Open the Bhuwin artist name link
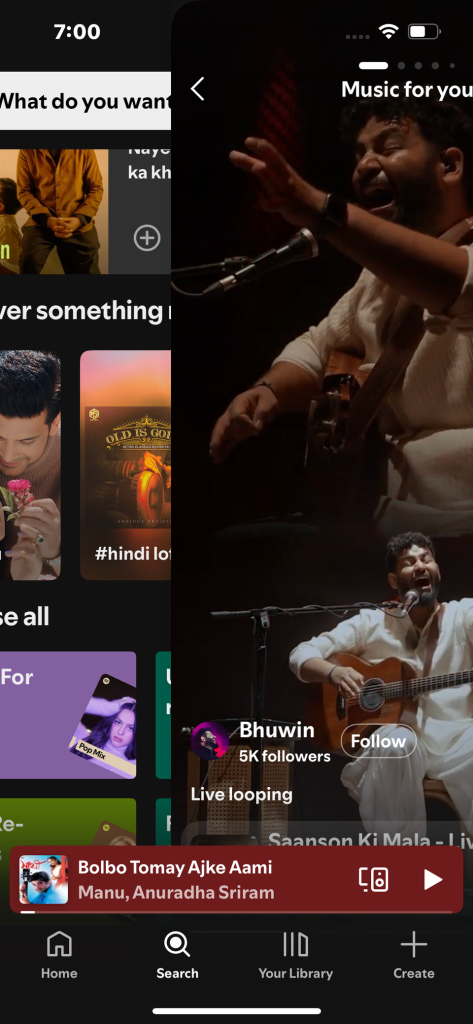The image size is (473, 1024). [276, 730]
